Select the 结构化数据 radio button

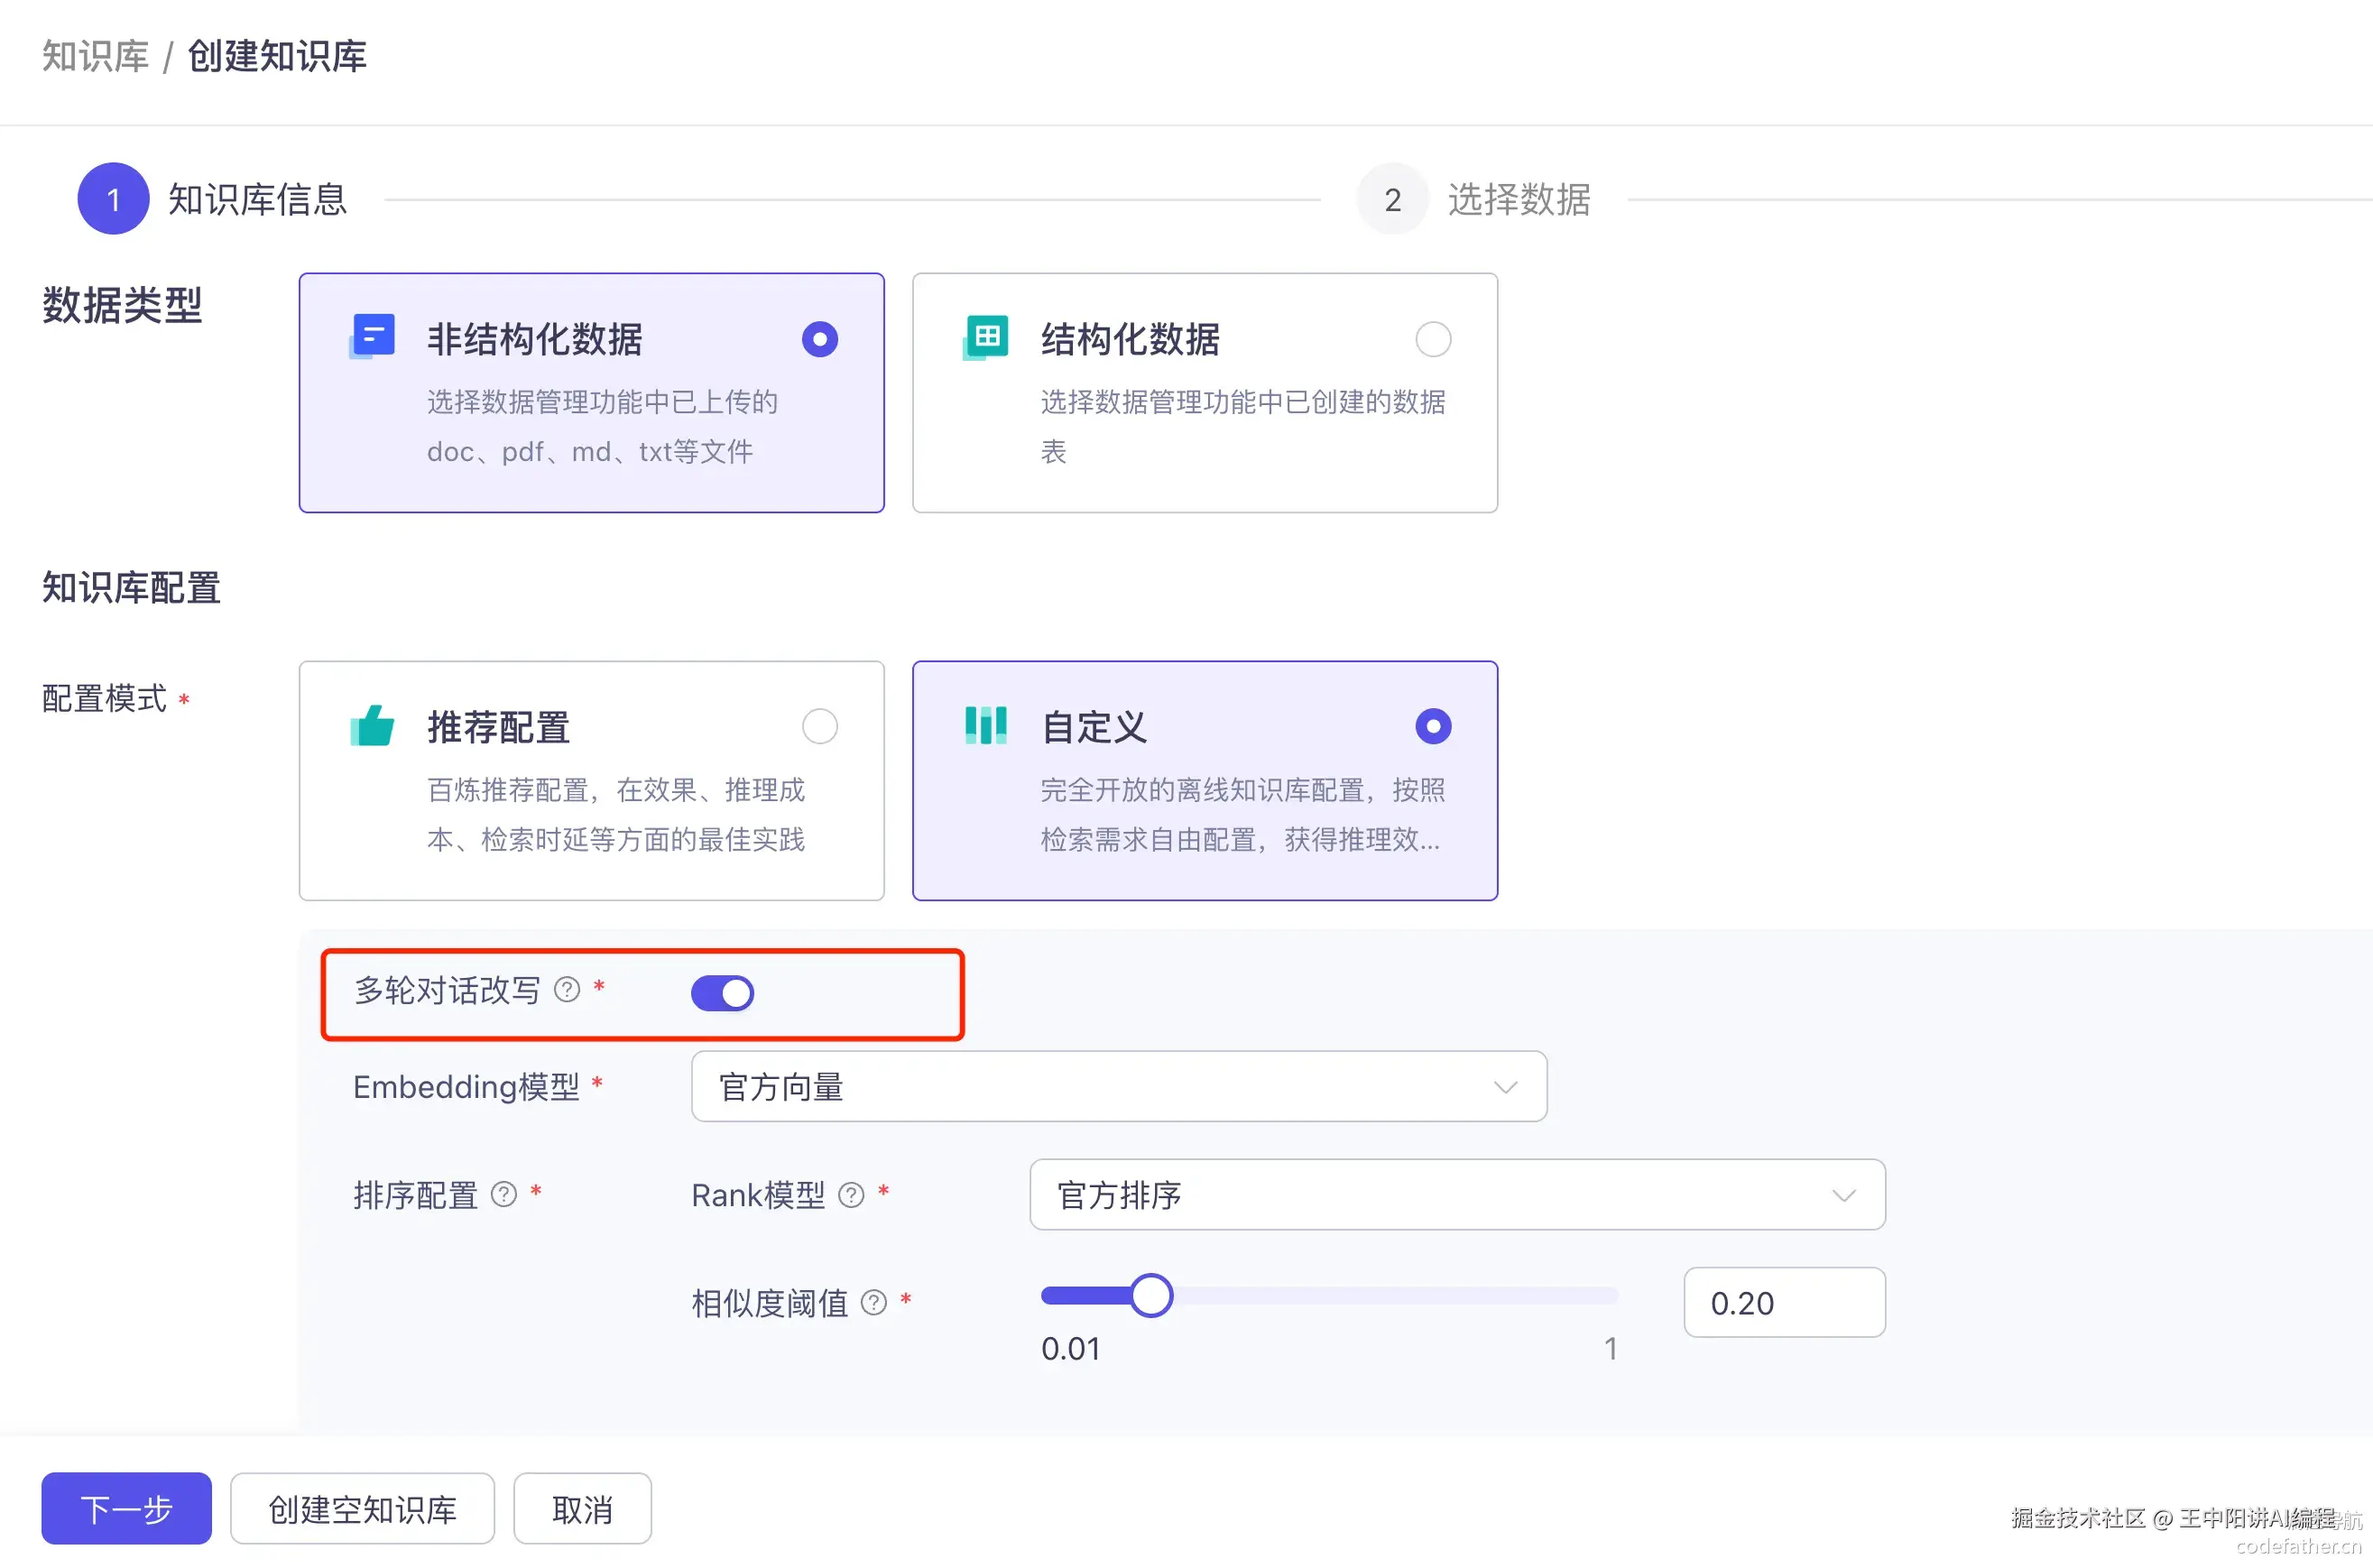tap(1432, 339)
